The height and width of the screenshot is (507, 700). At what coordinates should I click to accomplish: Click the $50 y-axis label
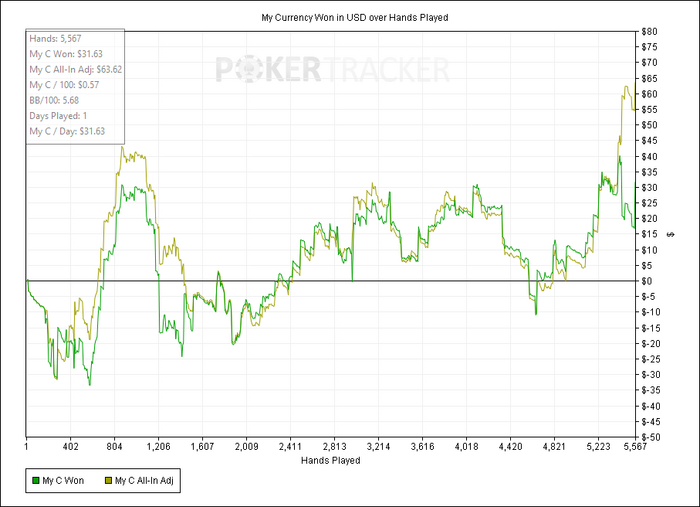(649, 125)
